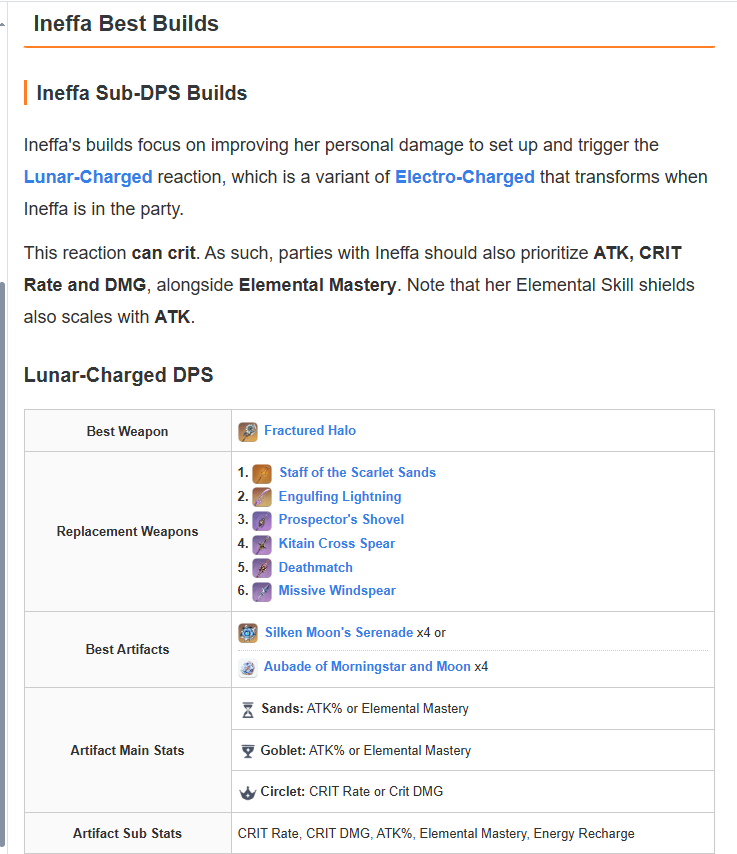Click the Aubade of Morningstar and Moon icon
The width and height of the screenshot is (737, 854).
pyautogui.click(x=248, y=667)
